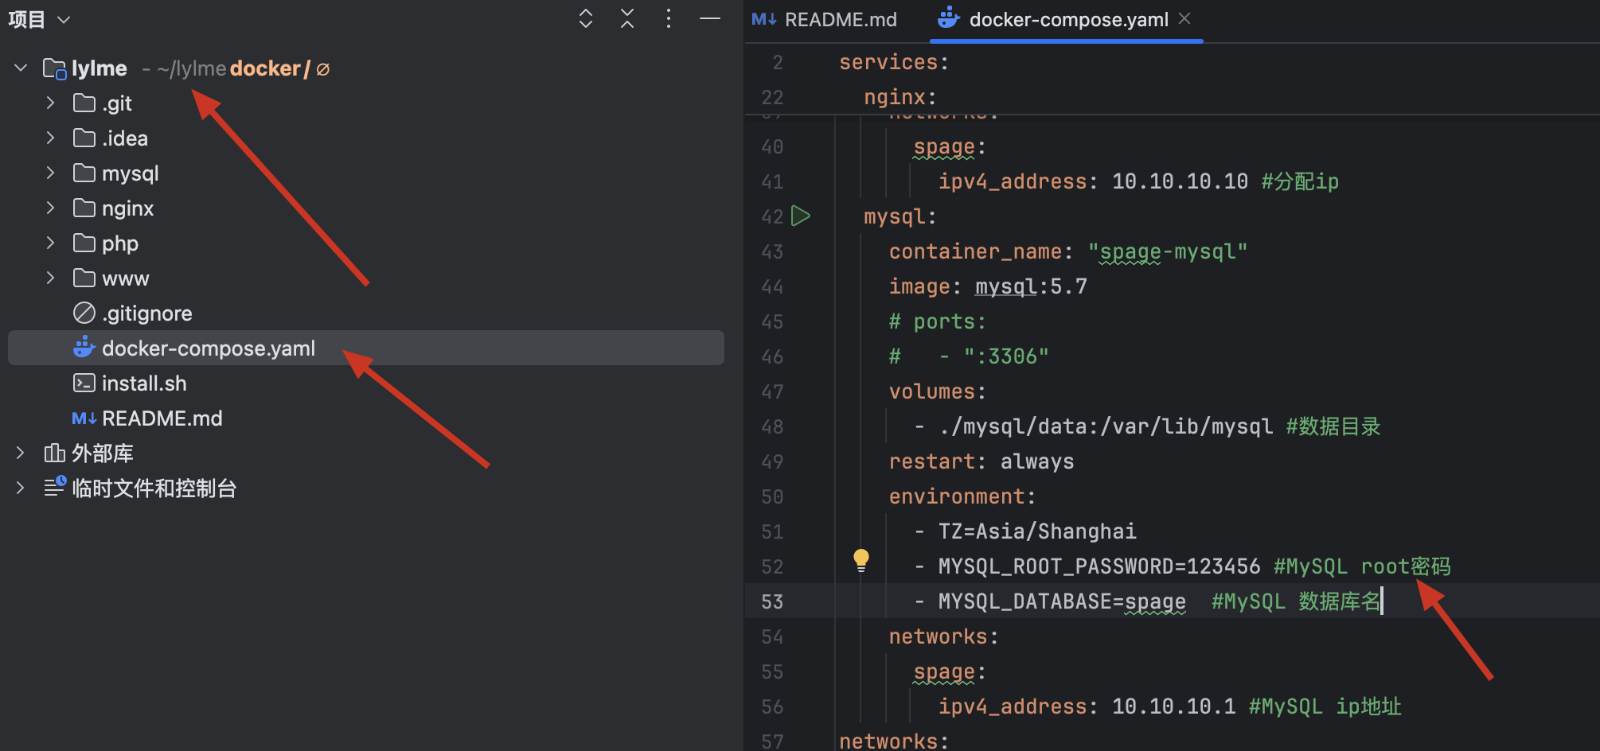The width and height of the screenshot is (1600, 751).
Task: Select .gitignore file in project tree
Action: (146, 314)
